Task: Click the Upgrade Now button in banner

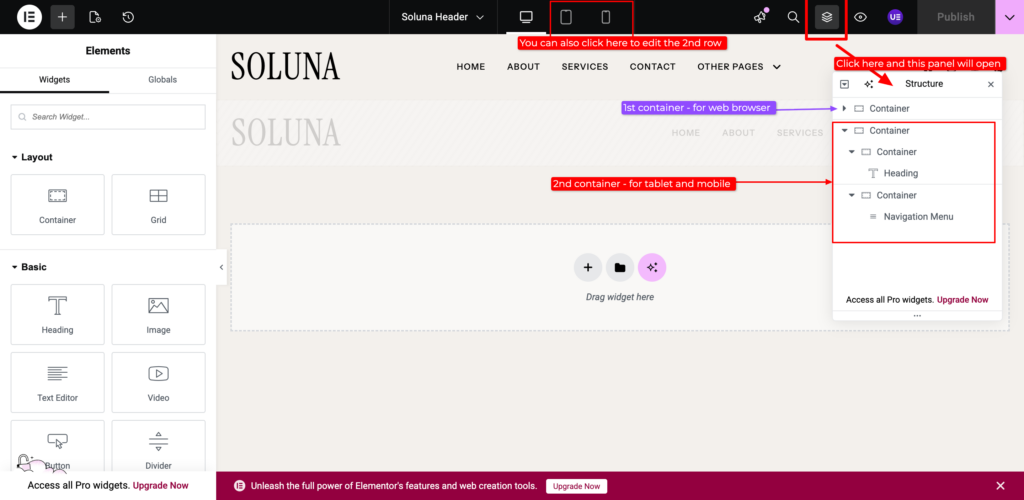Action: tap(576, 486)
